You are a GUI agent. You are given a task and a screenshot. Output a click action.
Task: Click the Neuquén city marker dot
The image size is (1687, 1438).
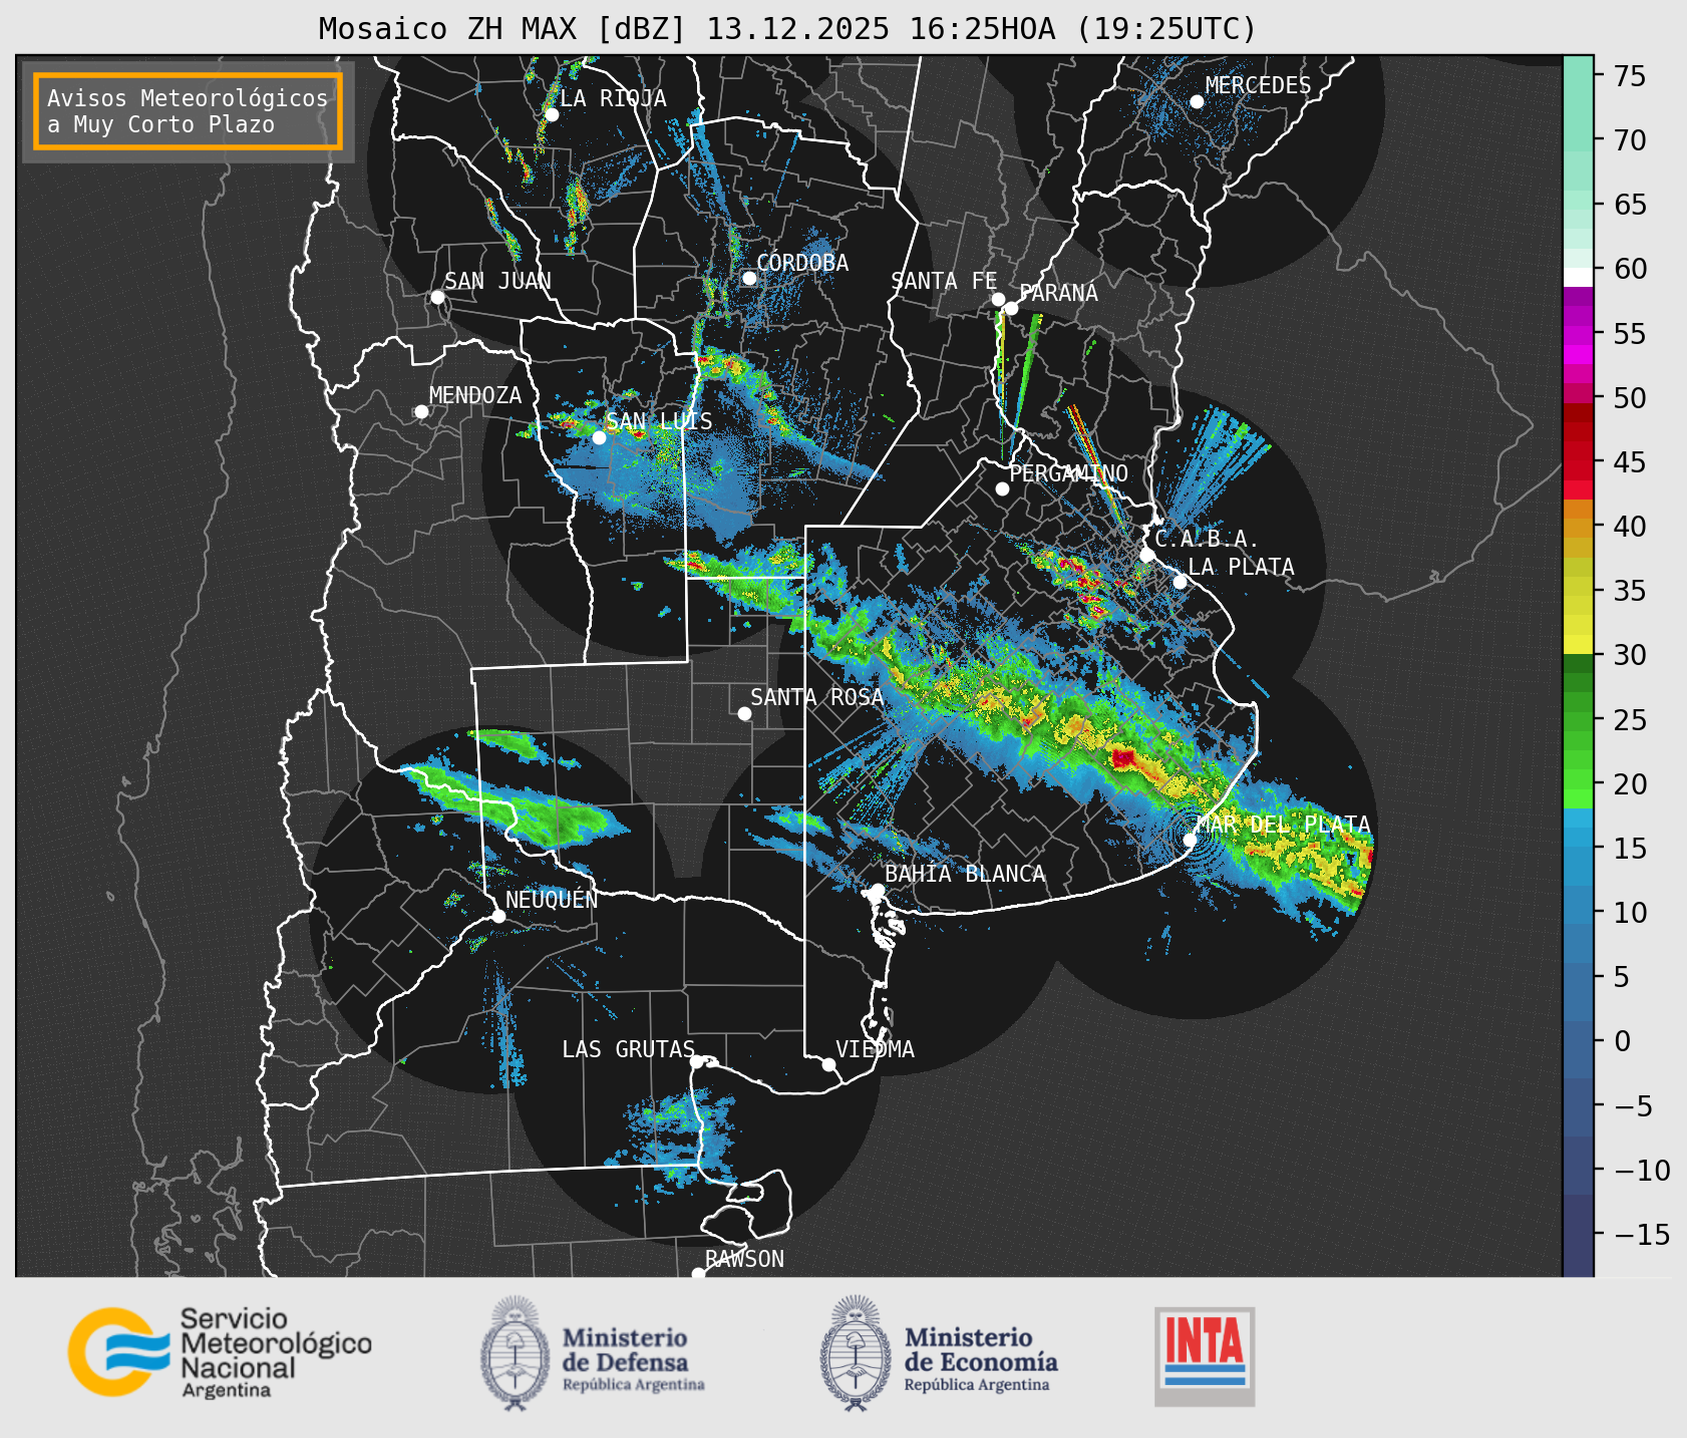[x=498, y=916]
